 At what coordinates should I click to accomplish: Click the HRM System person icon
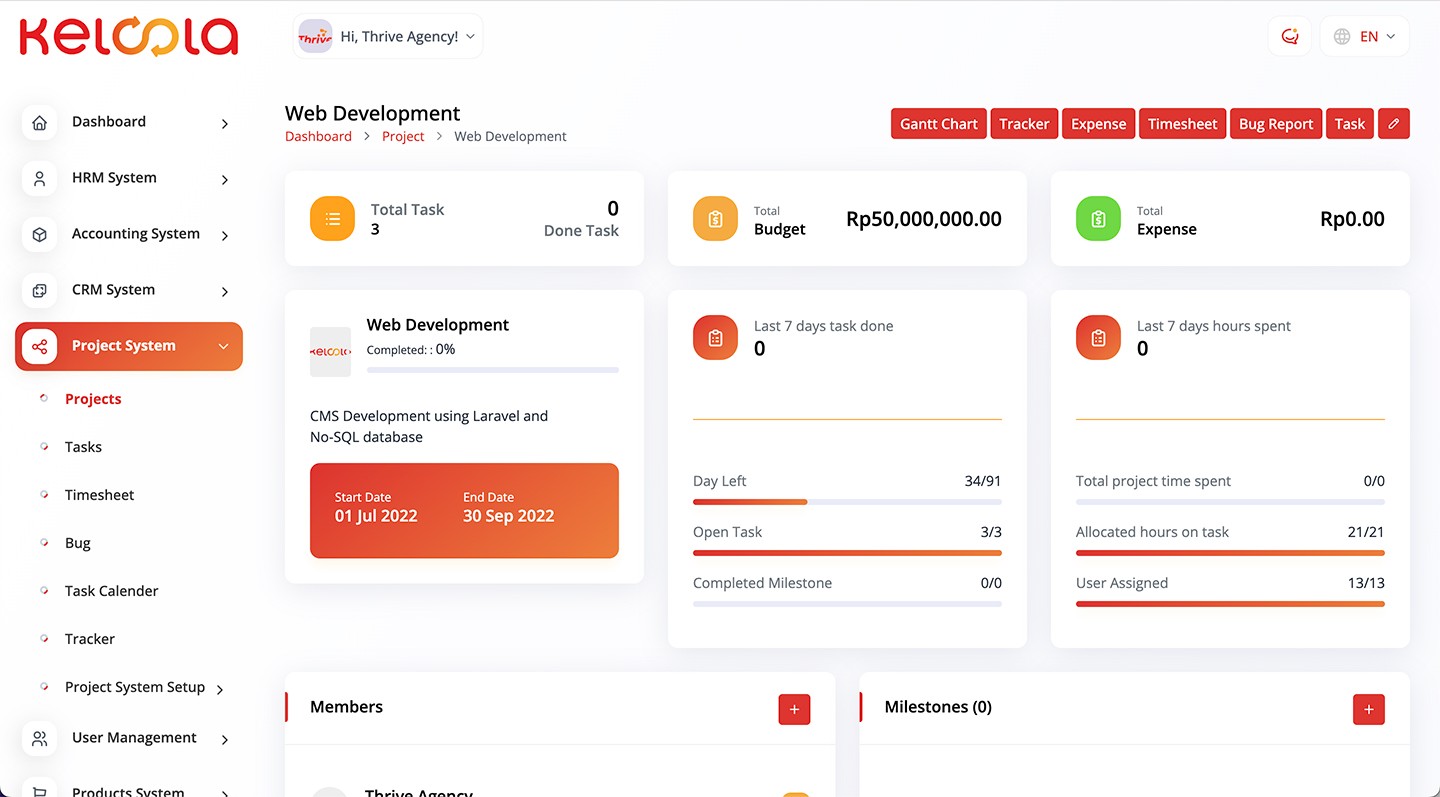tap(39, 179)
